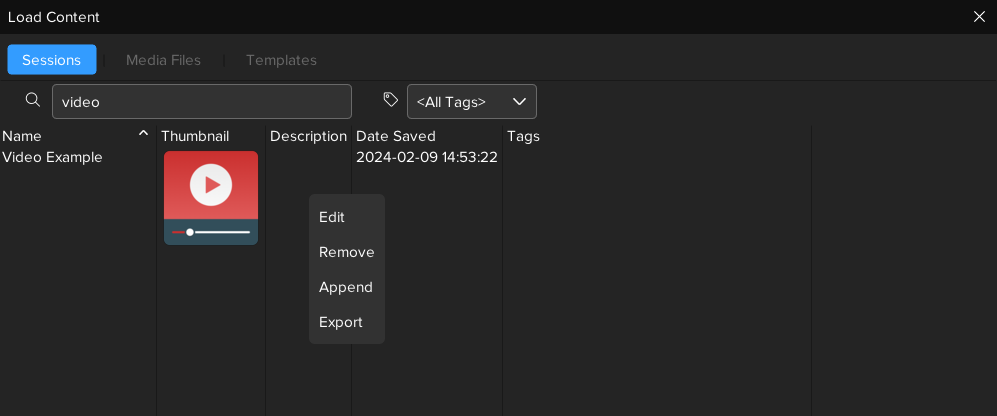Click the Tags column header
The height and width of the screenshot is (416, 997).
pyautogui.click(x=523, y=136)
